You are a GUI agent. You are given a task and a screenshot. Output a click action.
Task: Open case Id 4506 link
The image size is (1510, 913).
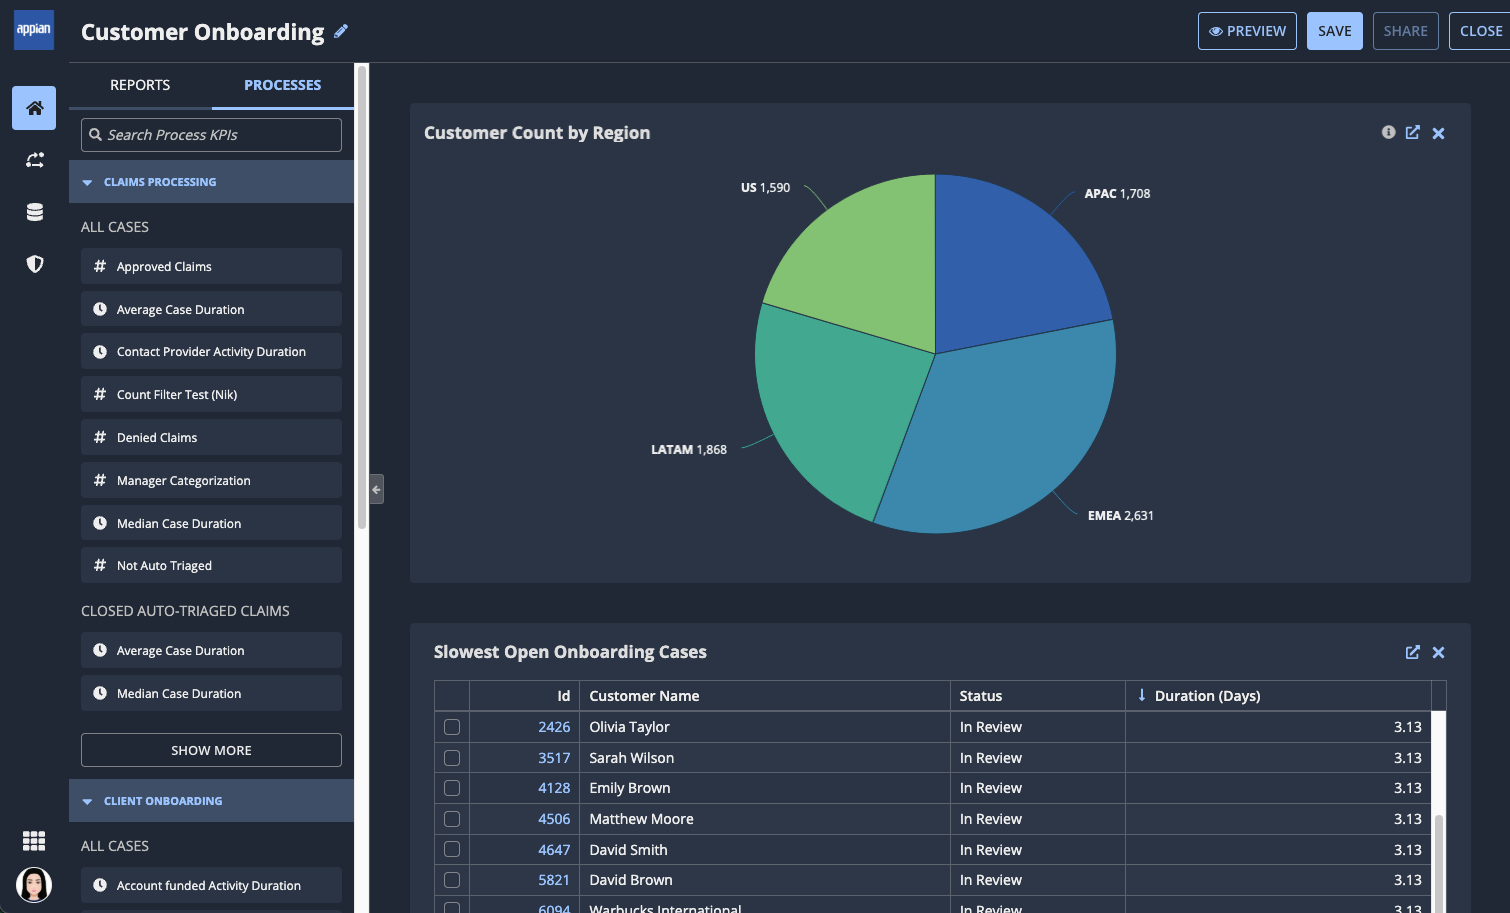click(x=554, y=819)
